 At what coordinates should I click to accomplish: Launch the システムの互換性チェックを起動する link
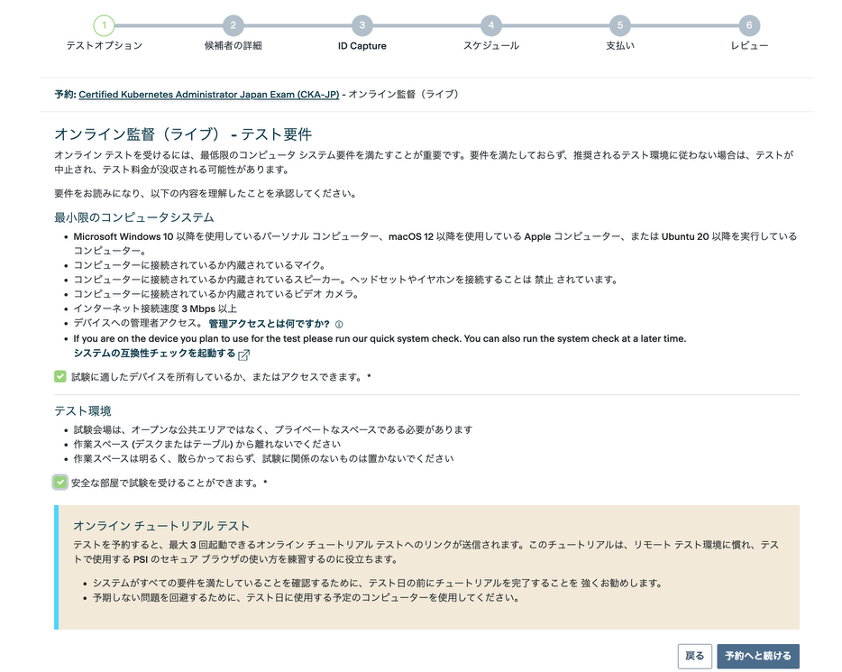click(154, 353)
